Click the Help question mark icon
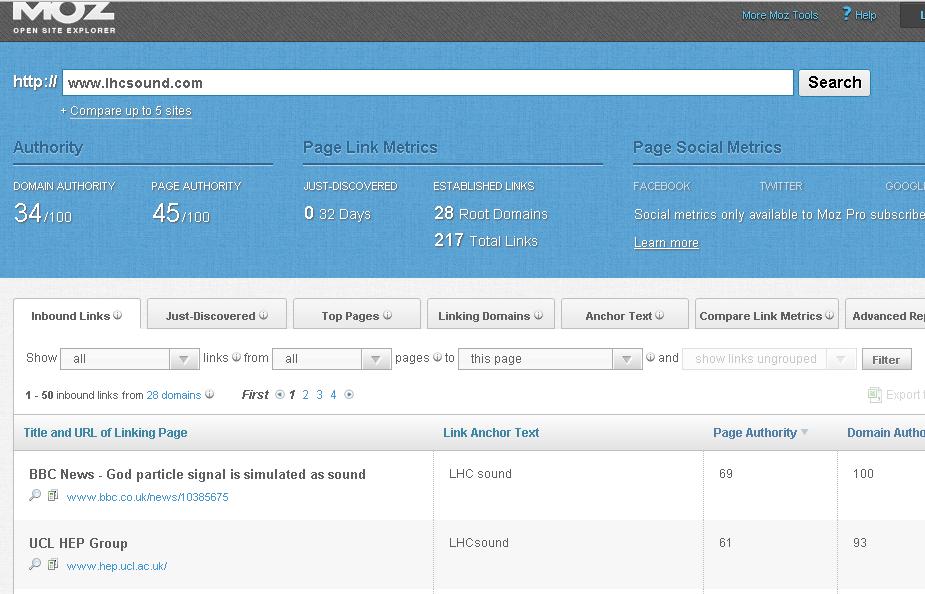This screenshot has height=594, width=925. [x=847, y=14]
